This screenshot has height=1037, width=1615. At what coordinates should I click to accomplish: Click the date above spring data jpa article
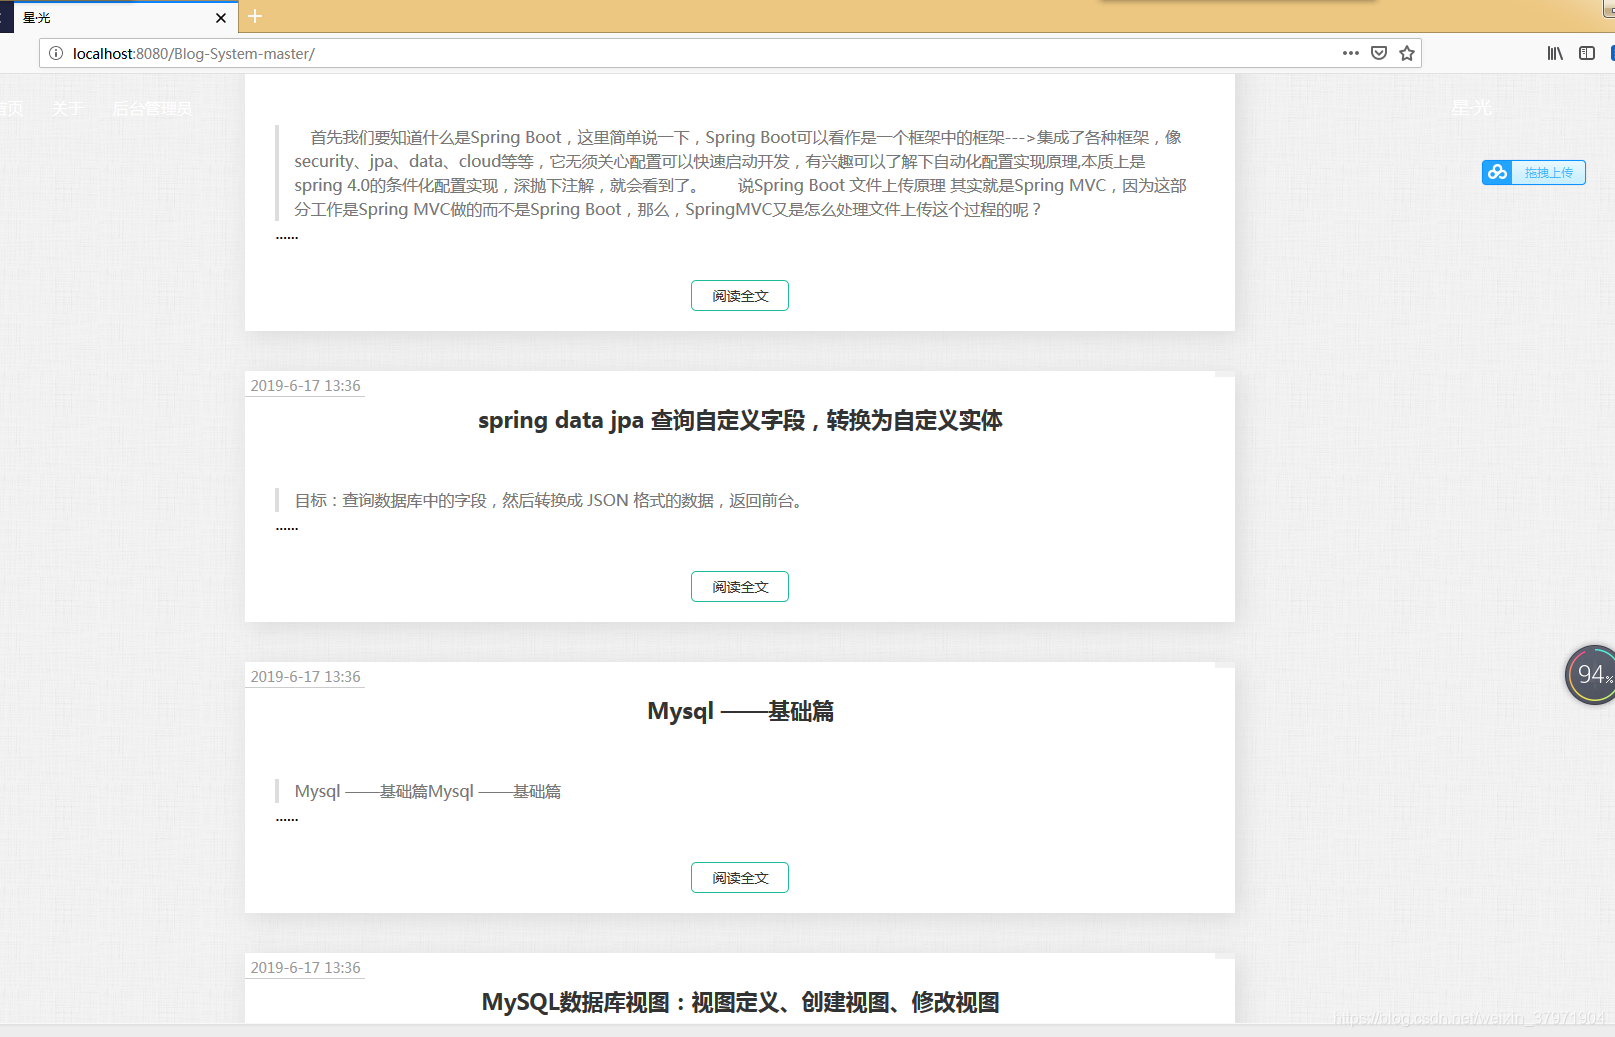click(x=305, y=386)
